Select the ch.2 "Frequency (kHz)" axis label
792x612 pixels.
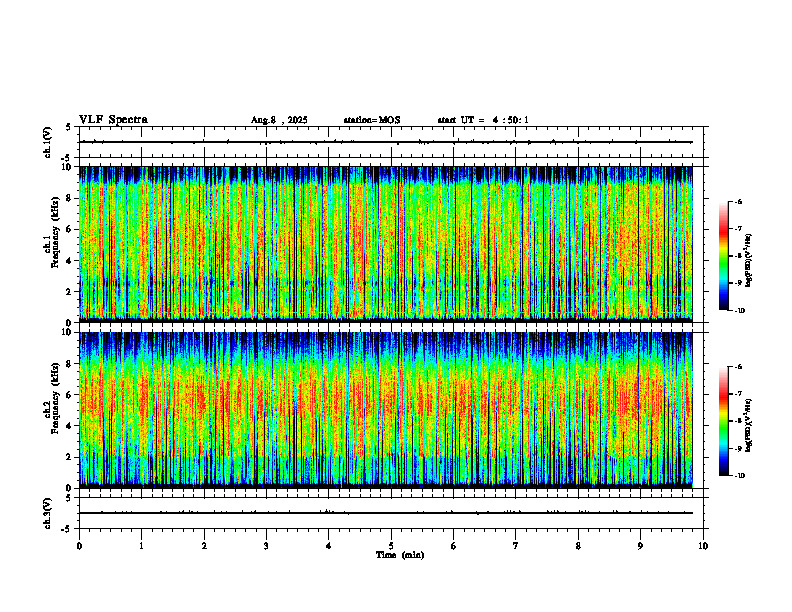click(x=54, y=397)
